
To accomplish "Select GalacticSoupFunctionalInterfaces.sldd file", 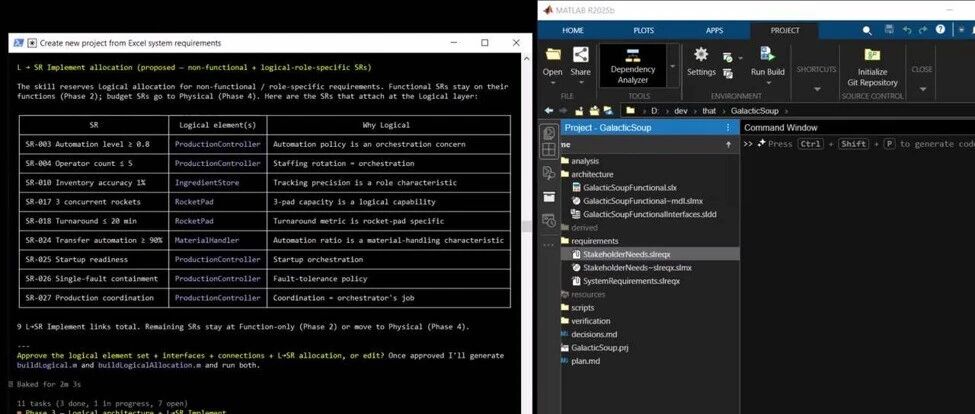I will [x=649, y=214].
